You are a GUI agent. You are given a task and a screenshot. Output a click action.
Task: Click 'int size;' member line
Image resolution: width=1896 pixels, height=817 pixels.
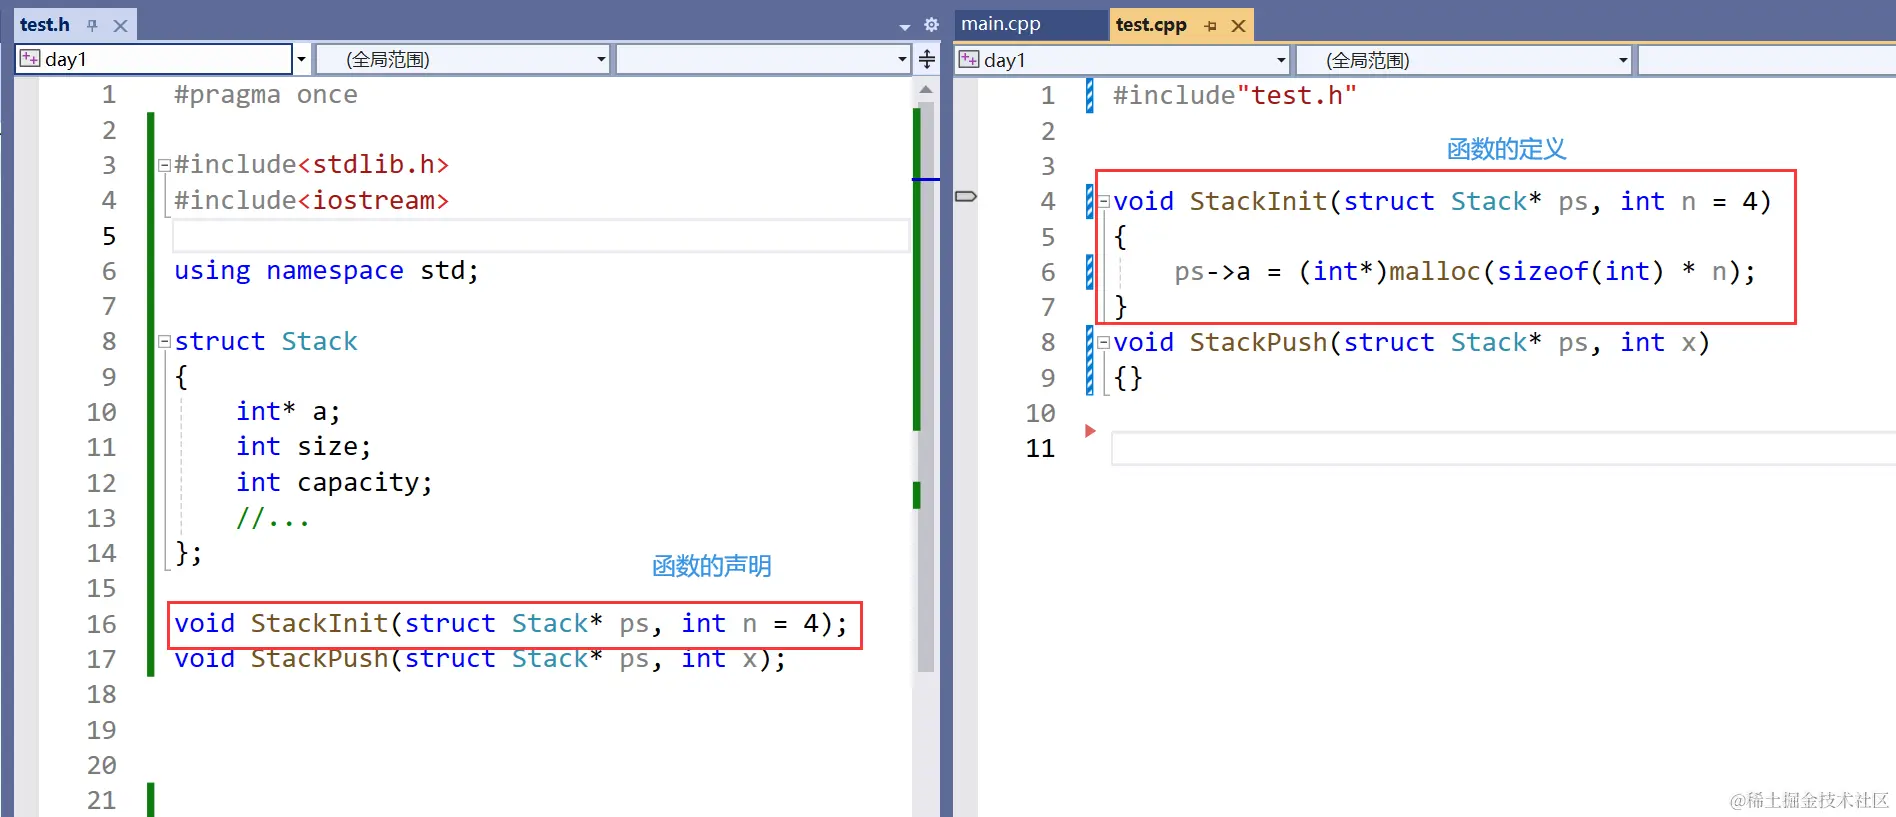click(x=303, y=447)
